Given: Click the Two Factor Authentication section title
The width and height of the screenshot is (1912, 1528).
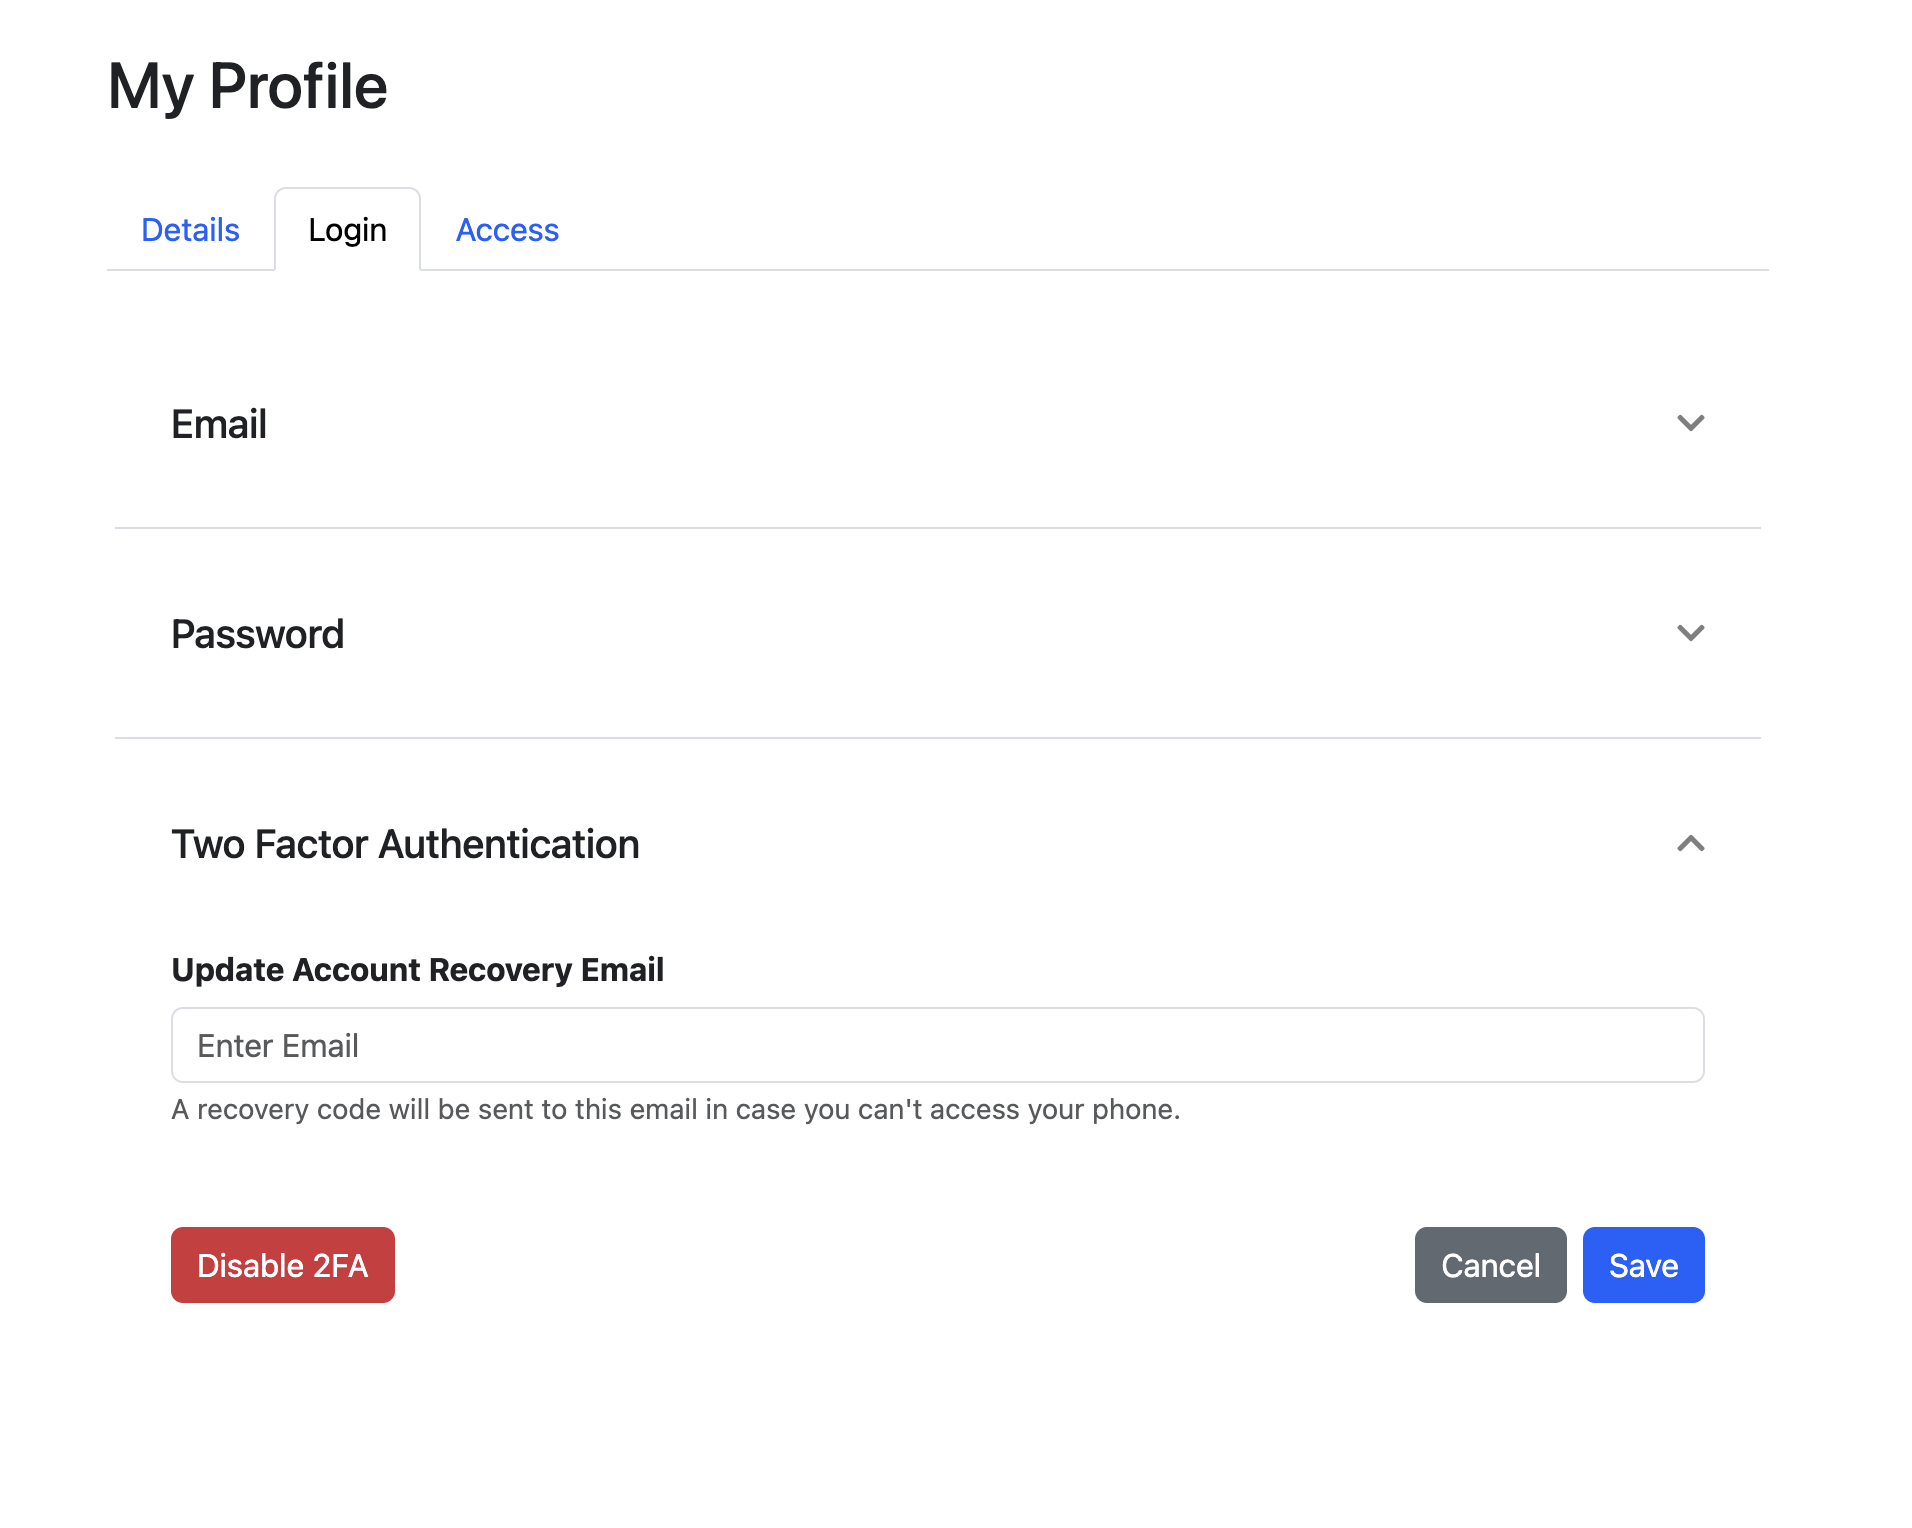Looking at the screenshot, I should 405,844.
